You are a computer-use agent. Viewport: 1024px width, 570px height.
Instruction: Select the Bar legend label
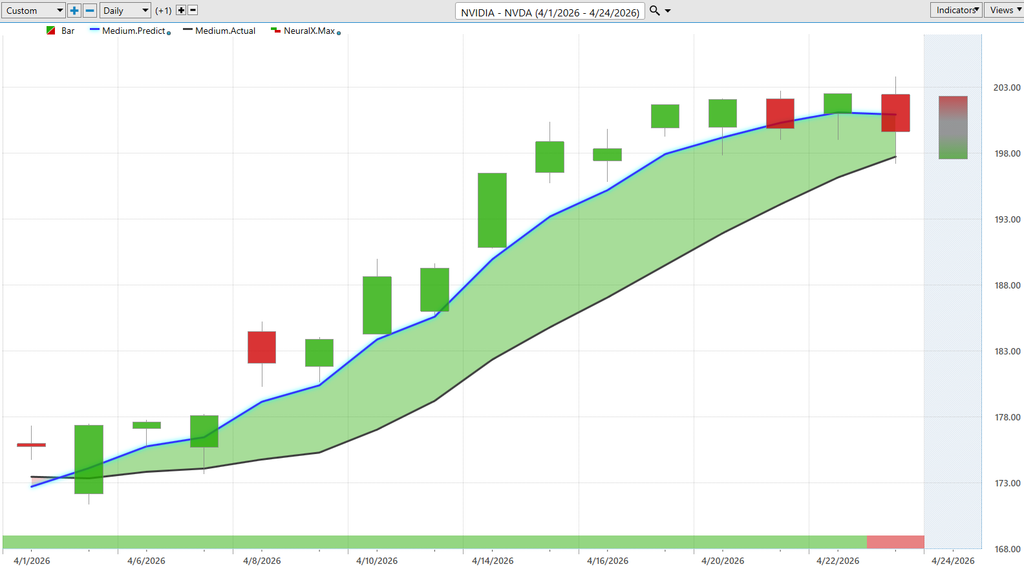tap(68, 31)
